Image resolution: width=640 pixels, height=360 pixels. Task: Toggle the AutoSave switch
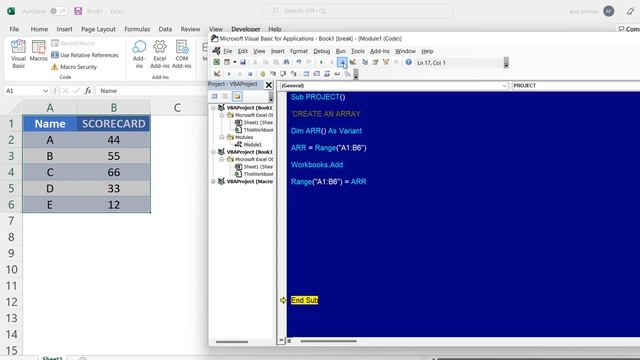tap(58, 11)
